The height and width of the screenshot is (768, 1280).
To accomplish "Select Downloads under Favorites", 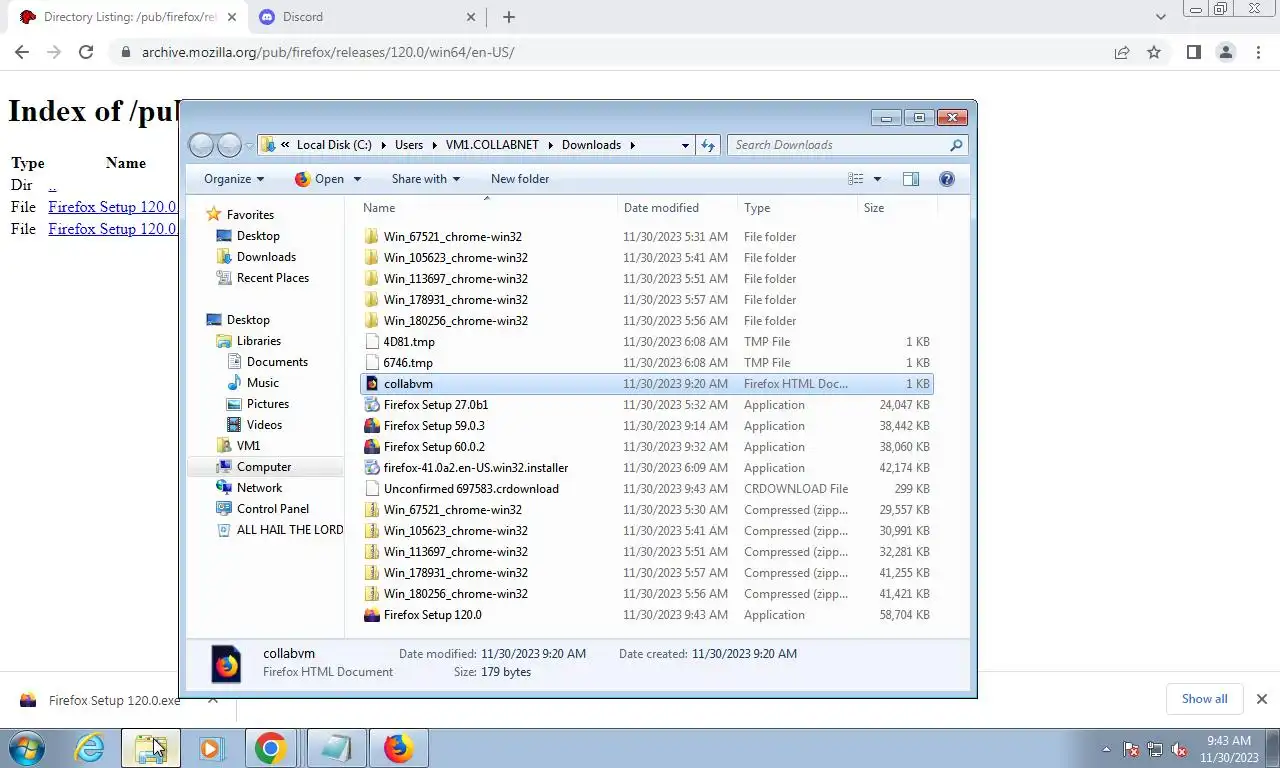I will (x=266, y=257).
